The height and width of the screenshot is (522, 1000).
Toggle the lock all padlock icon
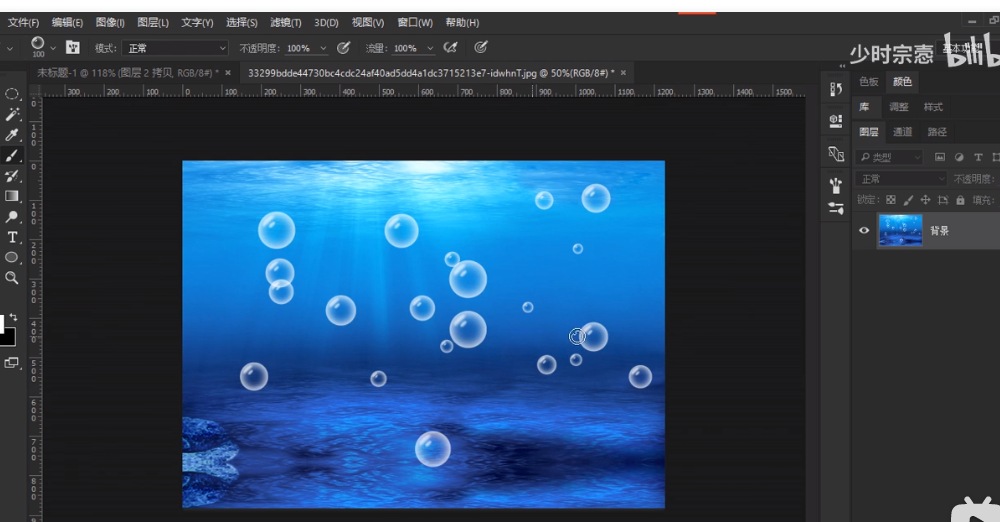pos(960,200)
